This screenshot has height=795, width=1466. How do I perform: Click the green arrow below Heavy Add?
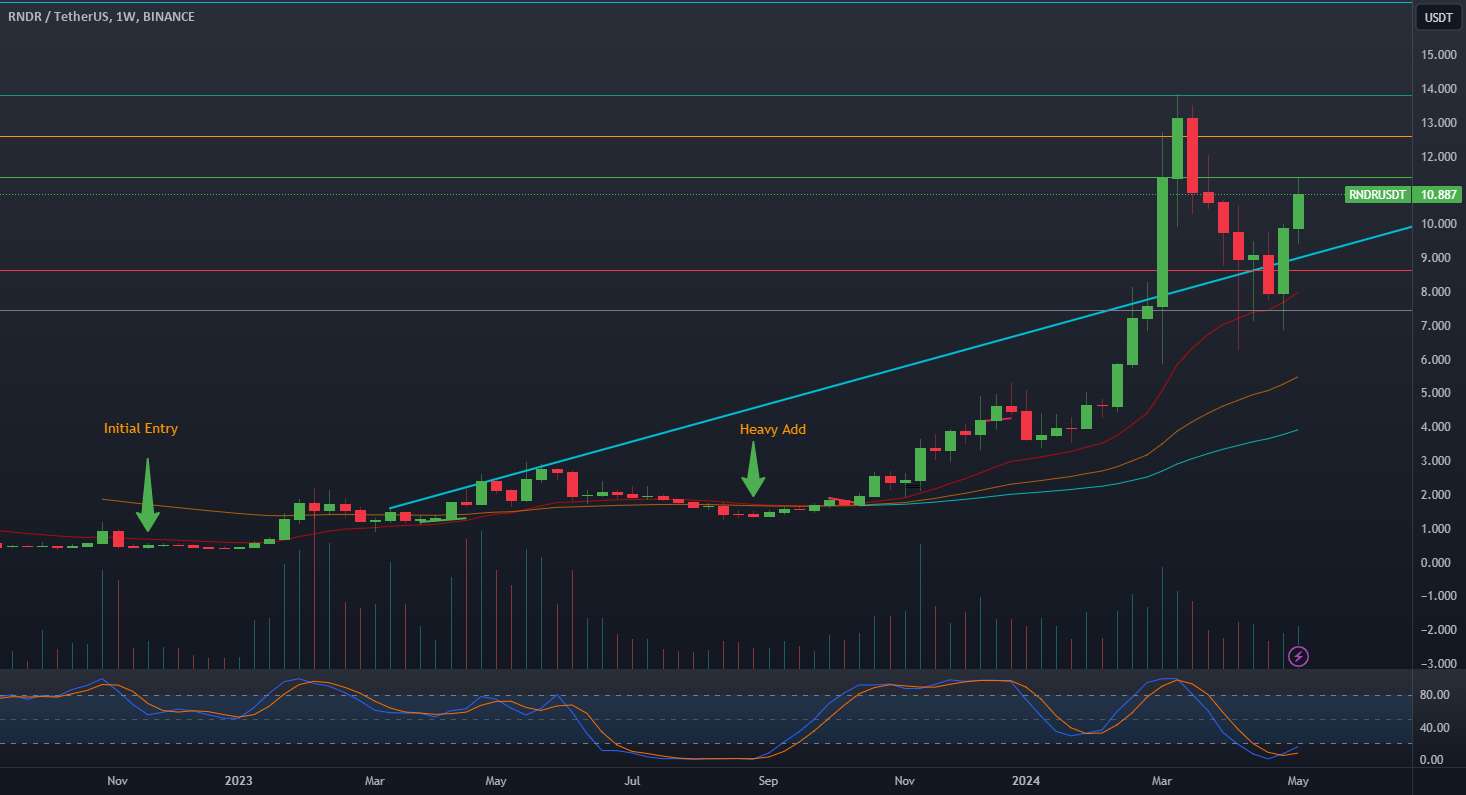(753, 470)
